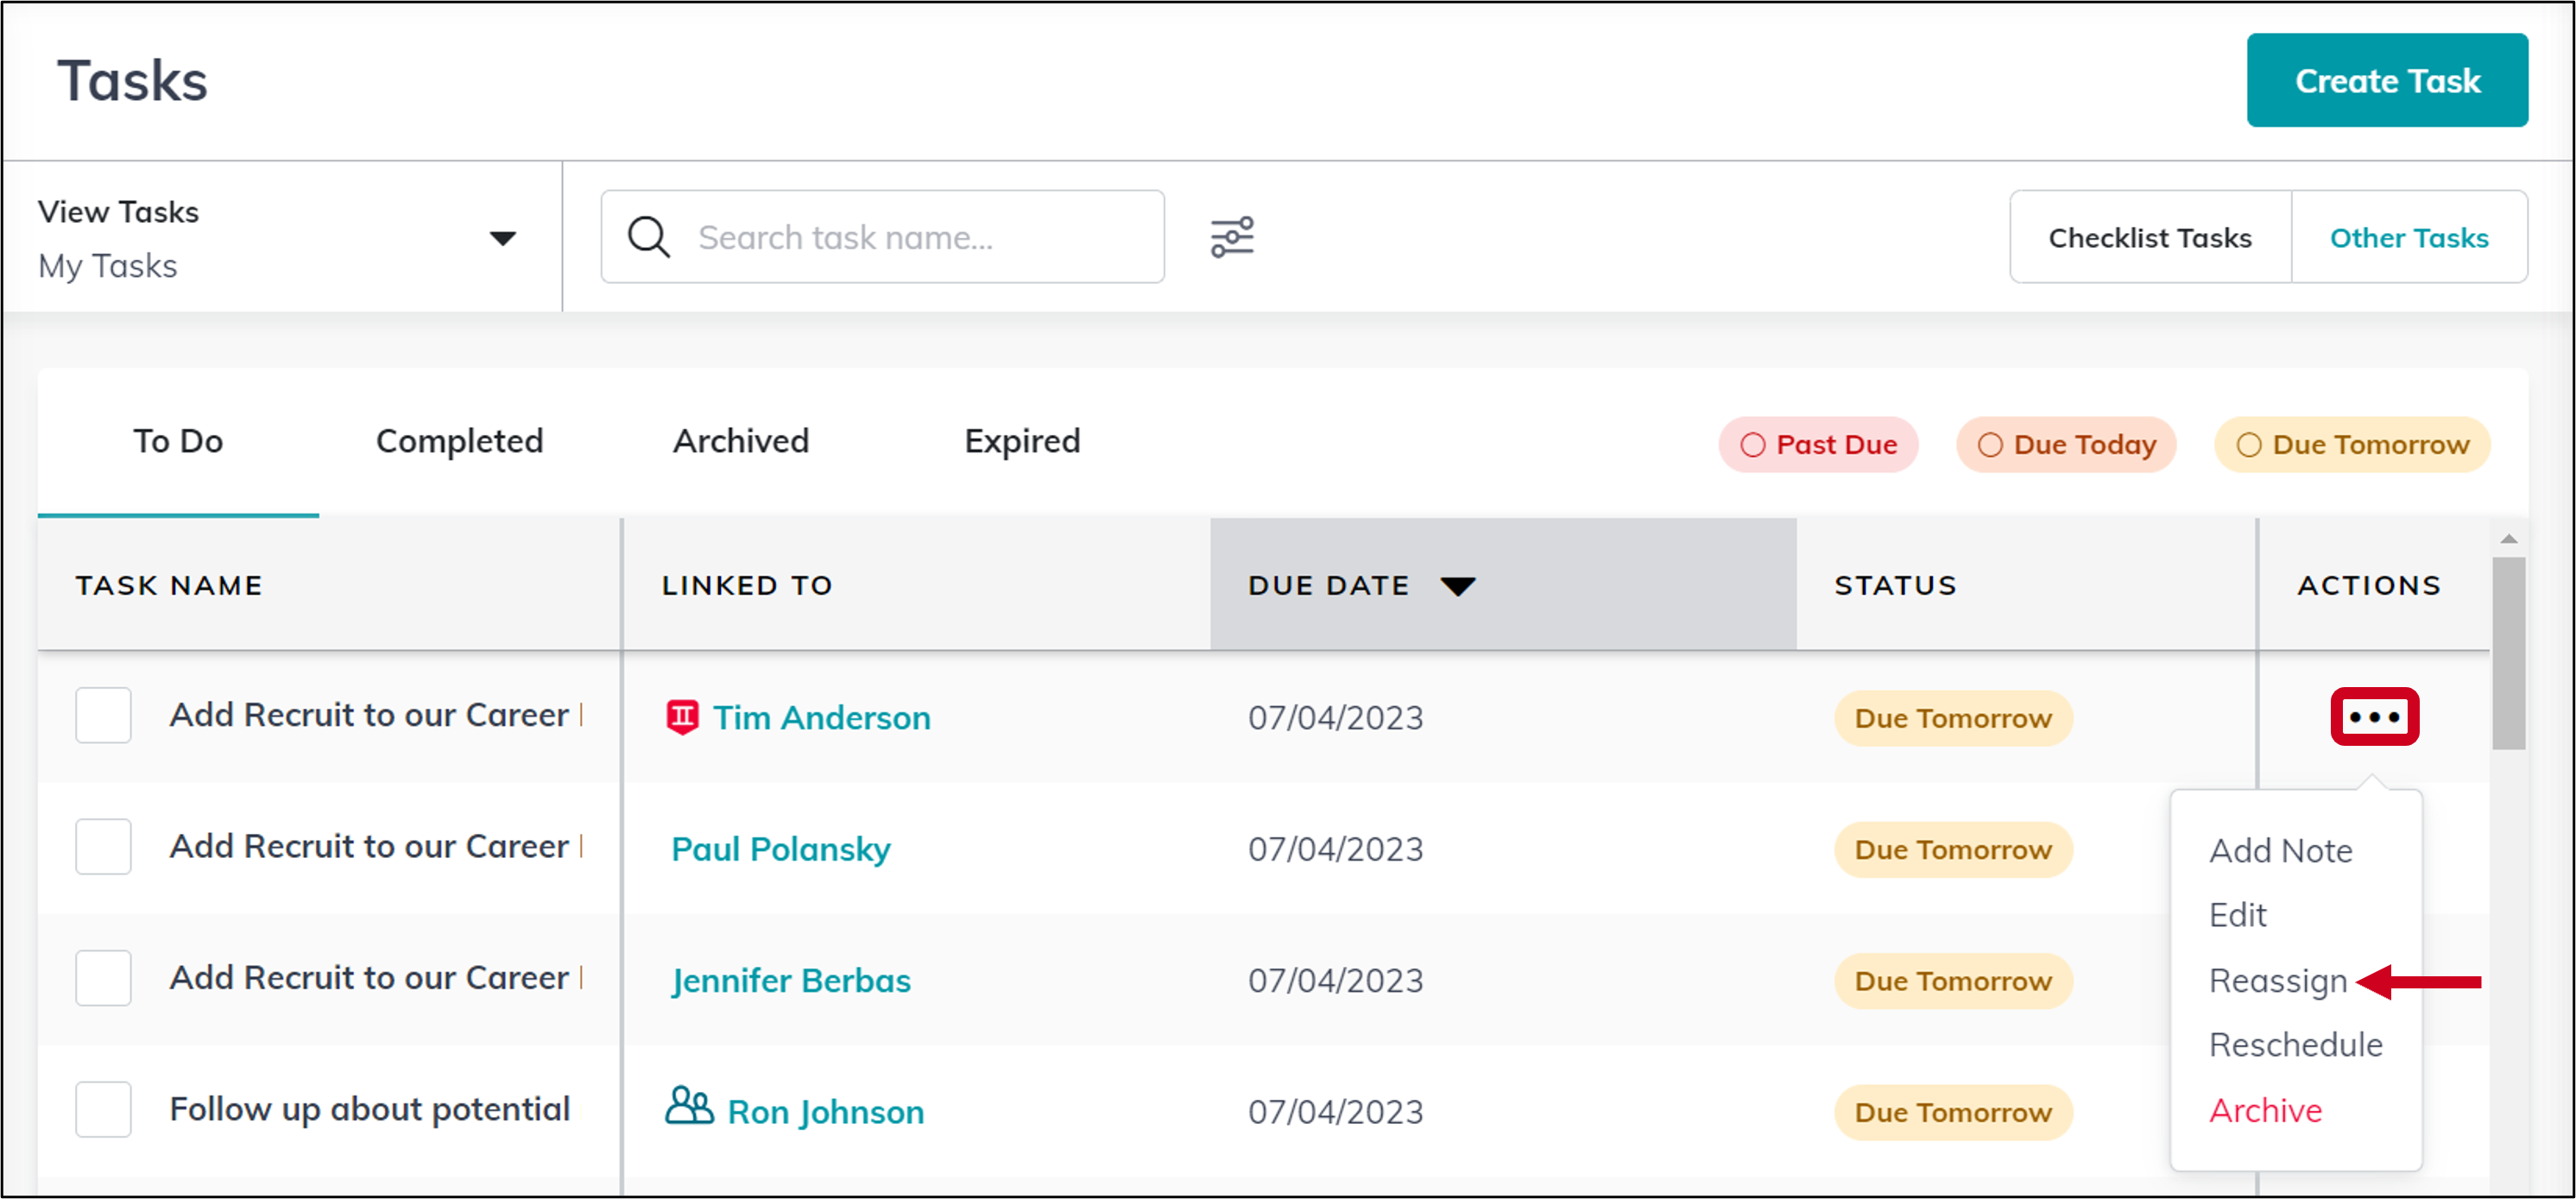
Task: Click the flag icon next to Tim Anderson
Action: (x=682, y=717)
